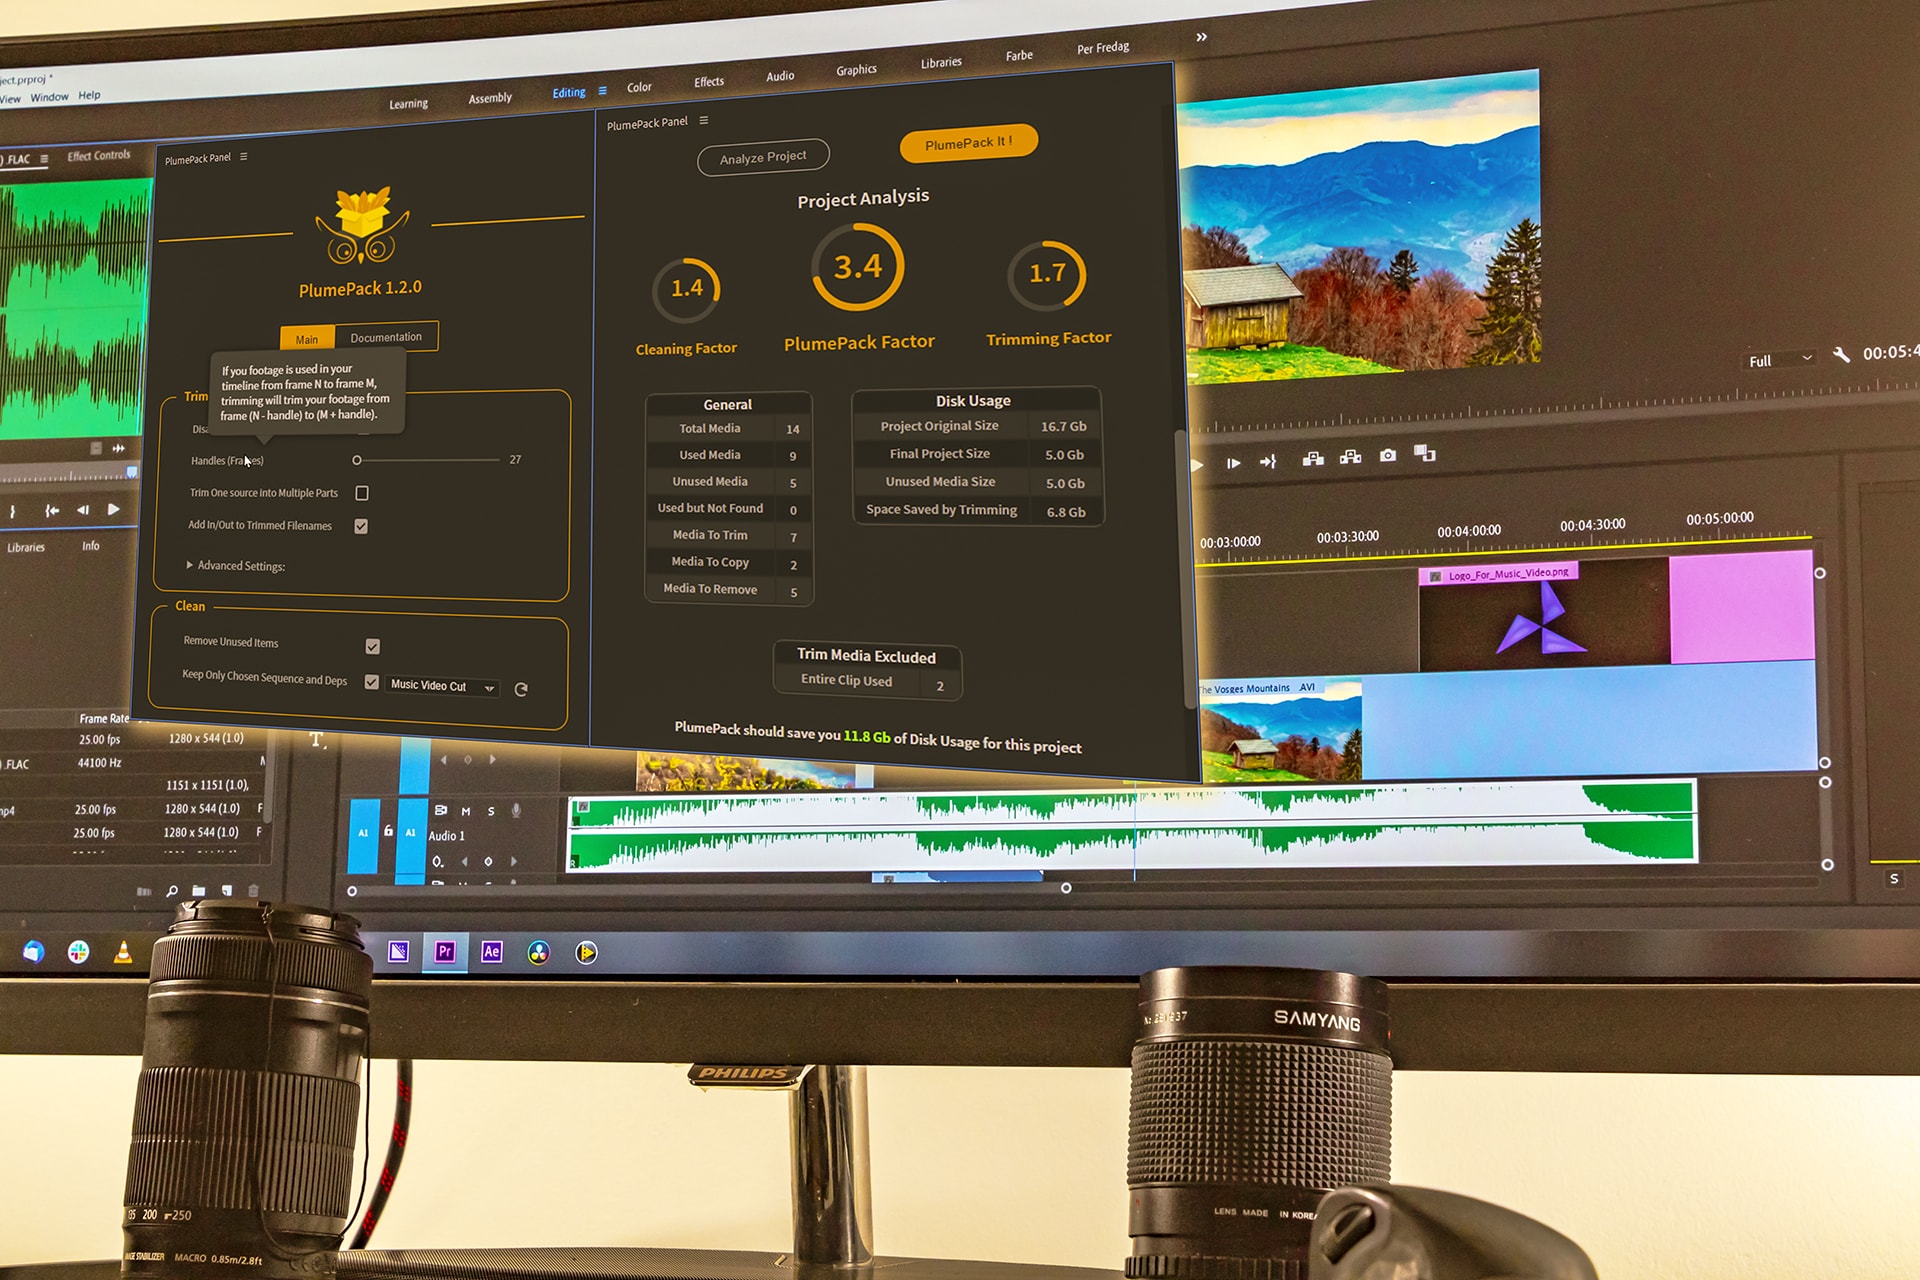The height and width of the screenshot is (1280, 1920).
Task: Click the search icon in the Project panel
Action: click(x=172, y=891)
